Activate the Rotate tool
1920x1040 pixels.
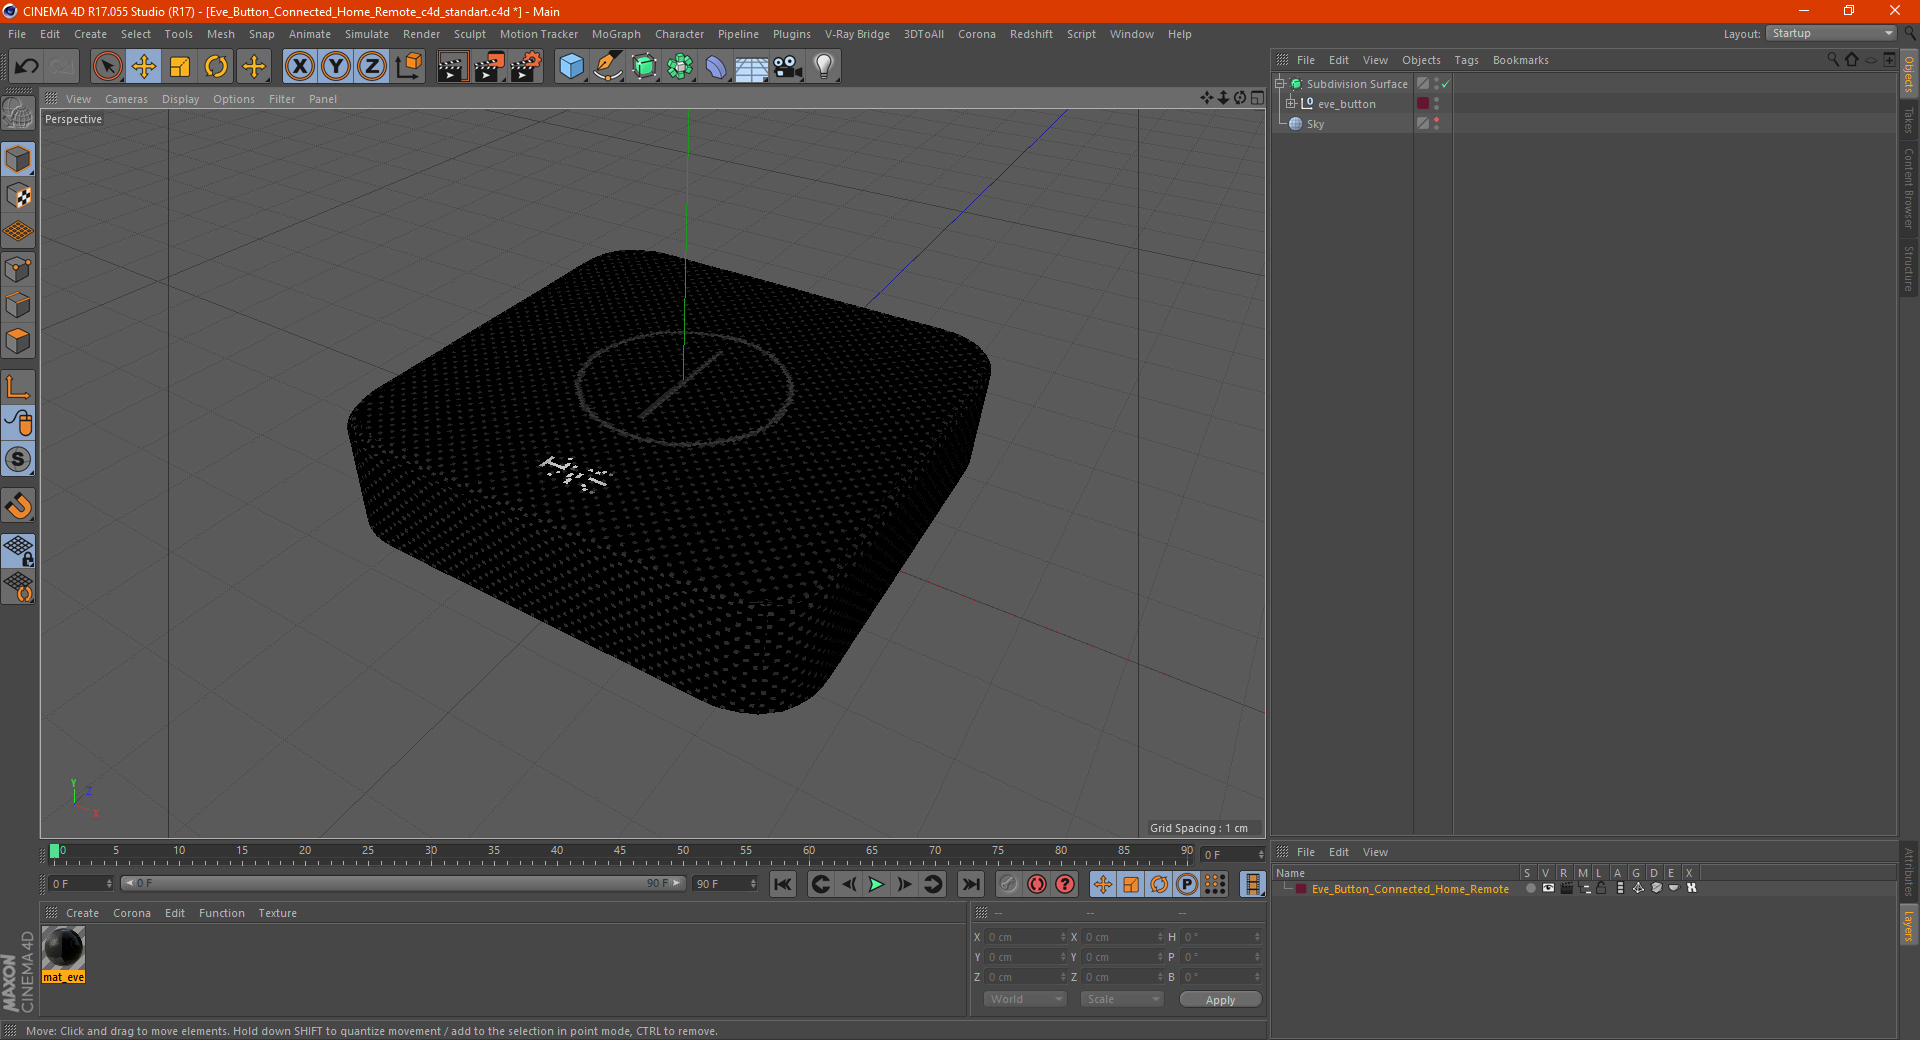click(216, 67)
